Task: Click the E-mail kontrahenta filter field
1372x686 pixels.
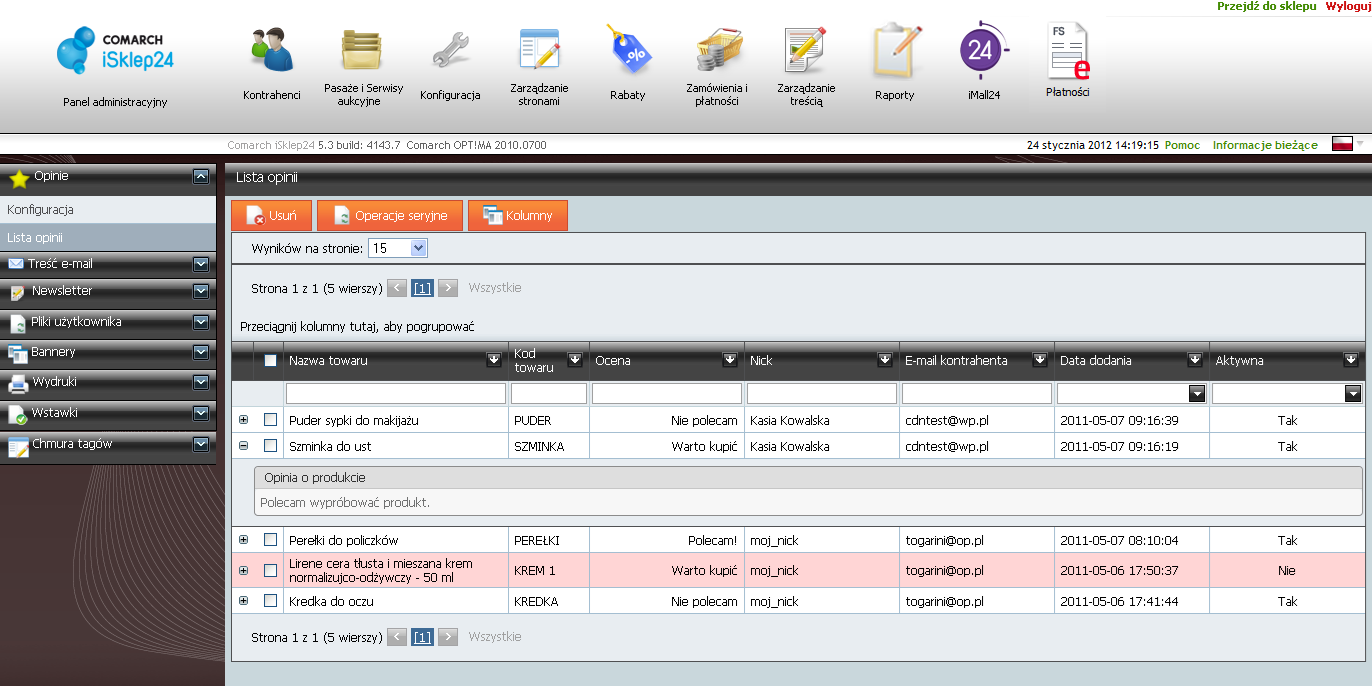Action: click(x=977, y=394)
